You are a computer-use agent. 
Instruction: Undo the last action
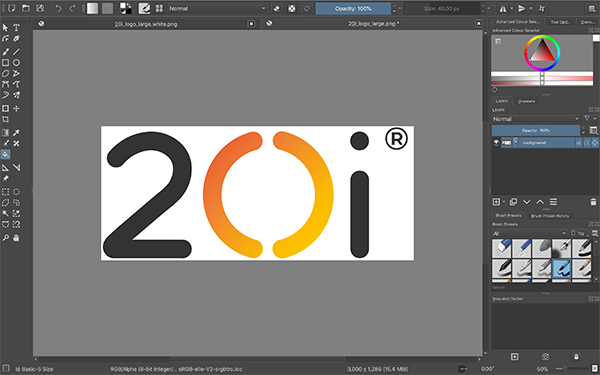point(58,8)
